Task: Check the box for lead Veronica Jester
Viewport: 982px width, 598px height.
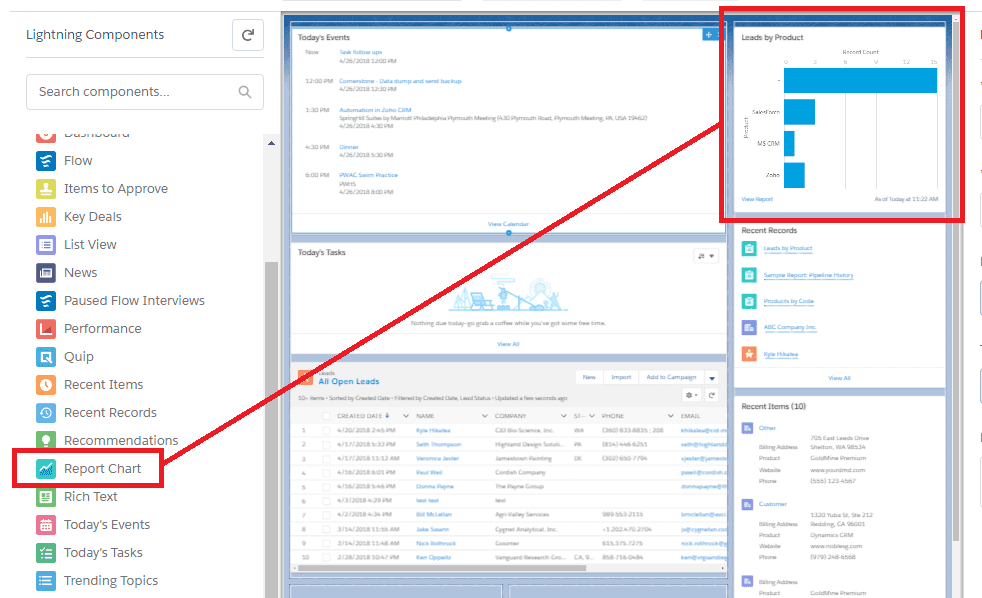Action: coord(326,458)
